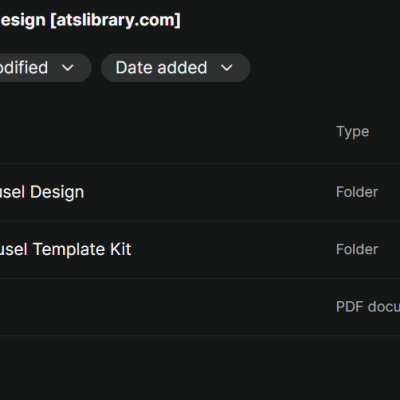Open the Modified filter chip
The image size is (400, 400).
(45, 68)
